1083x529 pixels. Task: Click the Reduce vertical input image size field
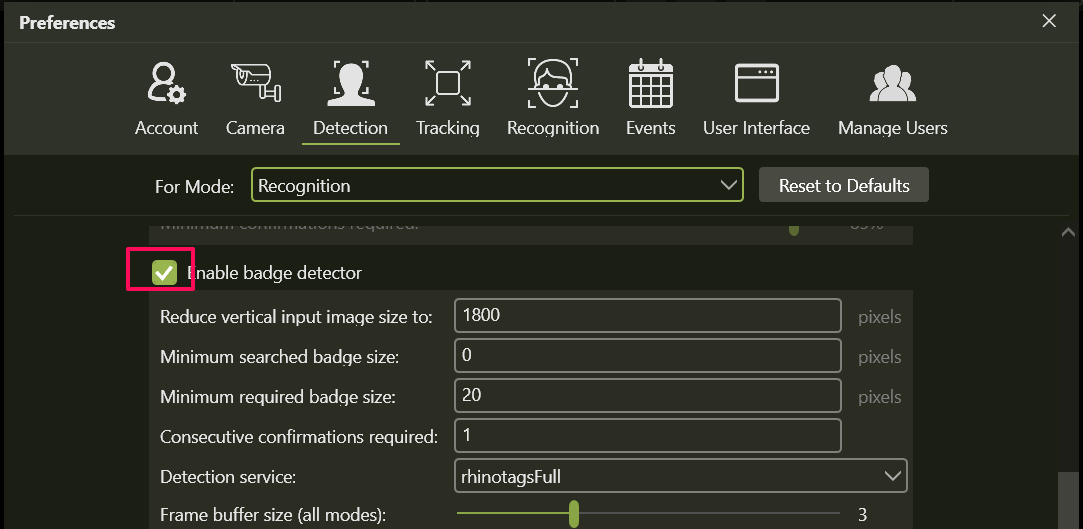647,316
